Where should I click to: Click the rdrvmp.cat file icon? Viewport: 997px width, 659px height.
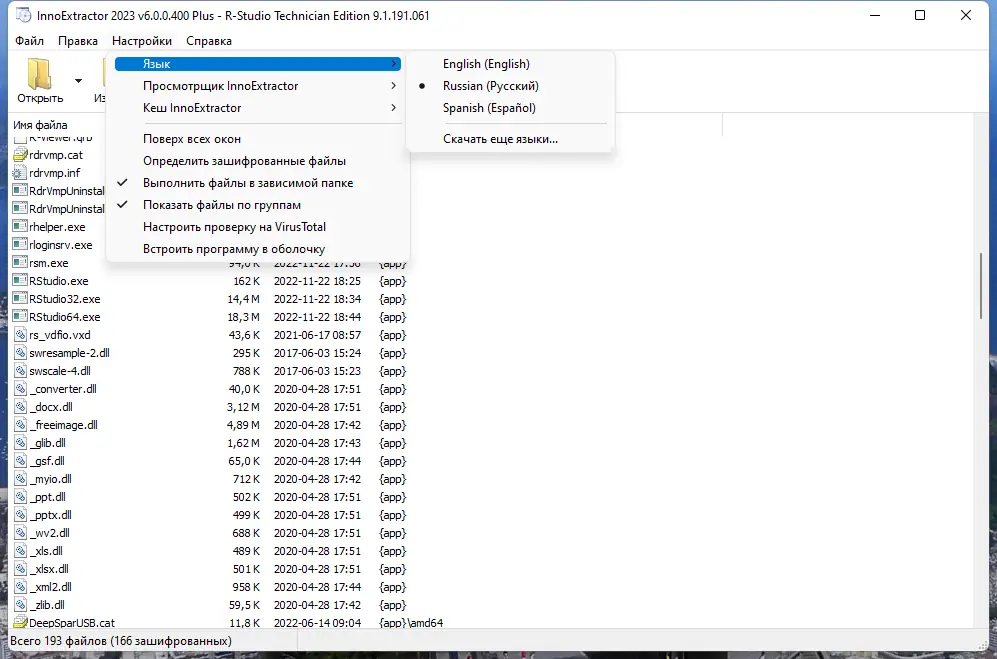click(20, 155)
